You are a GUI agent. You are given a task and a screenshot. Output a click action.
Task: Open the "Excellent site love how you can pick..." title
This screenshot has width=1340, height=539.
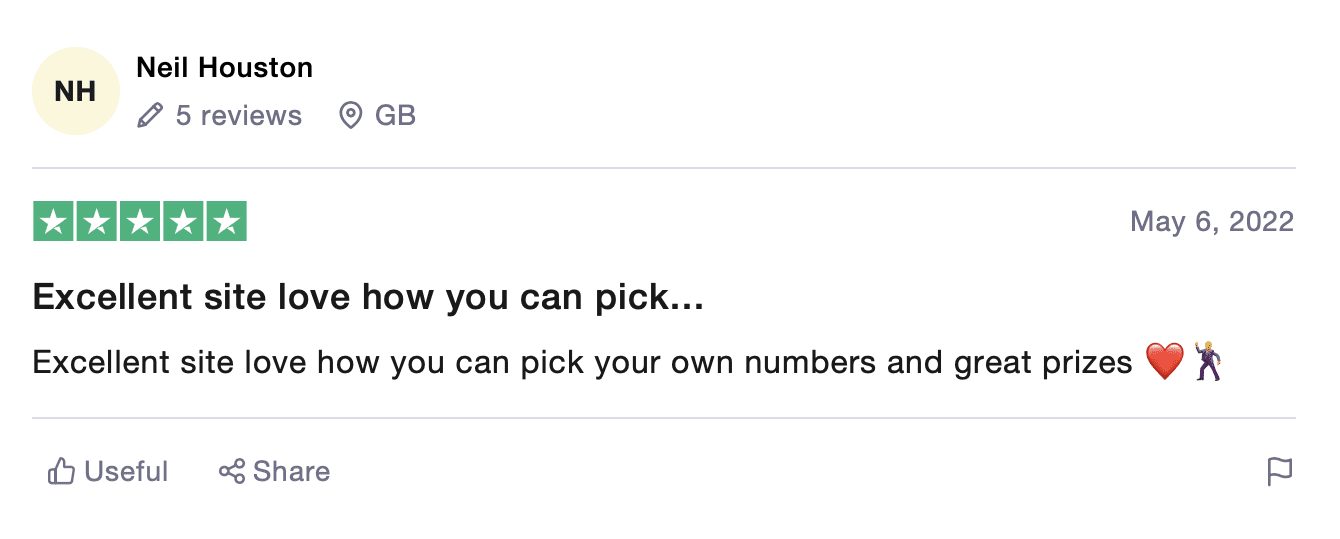pyautogui.click(x=368, y=297)
